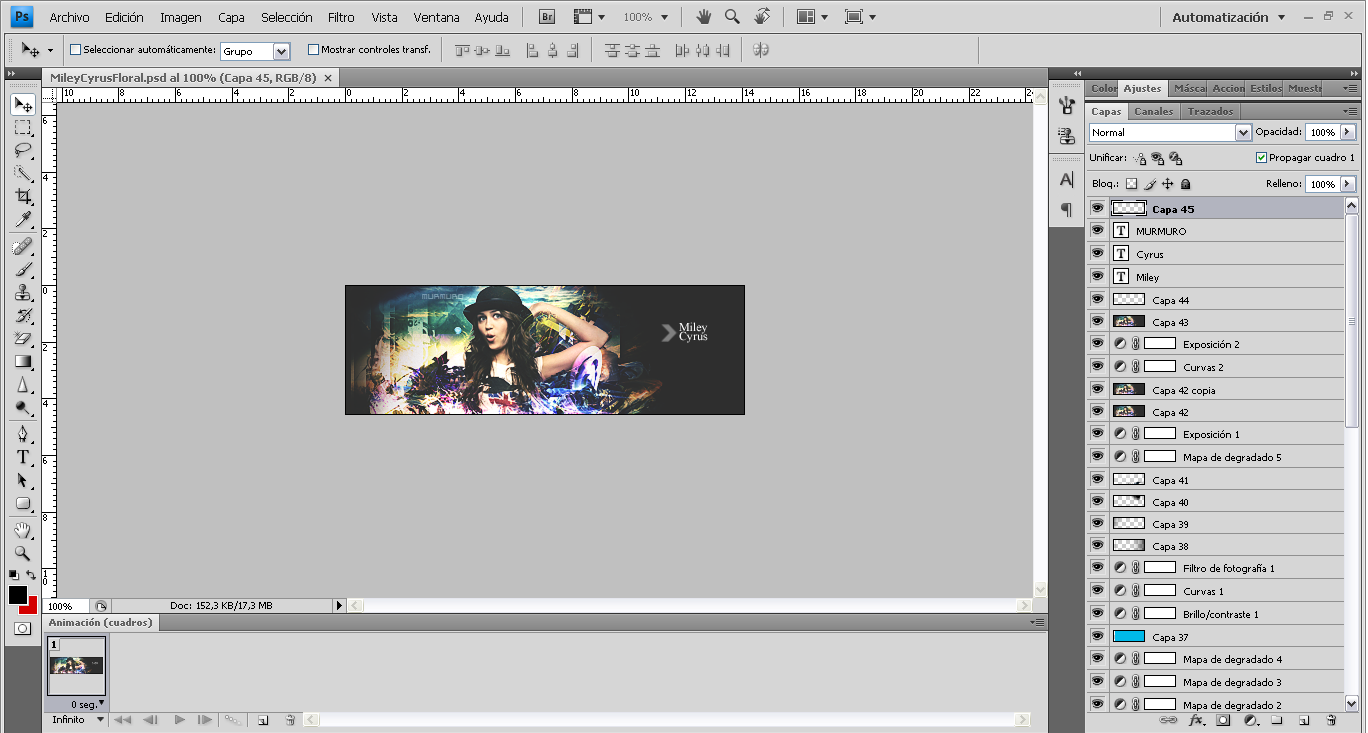Switch to the Trazados tab

click(1211, 111)
